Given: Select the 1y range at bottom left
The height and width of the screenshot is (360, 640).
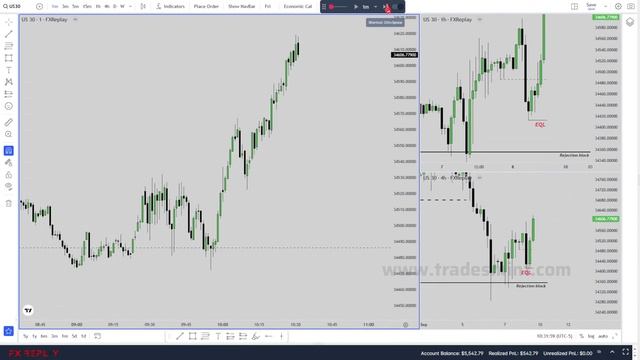Looking at the screenshot, I should coord(35,336).
